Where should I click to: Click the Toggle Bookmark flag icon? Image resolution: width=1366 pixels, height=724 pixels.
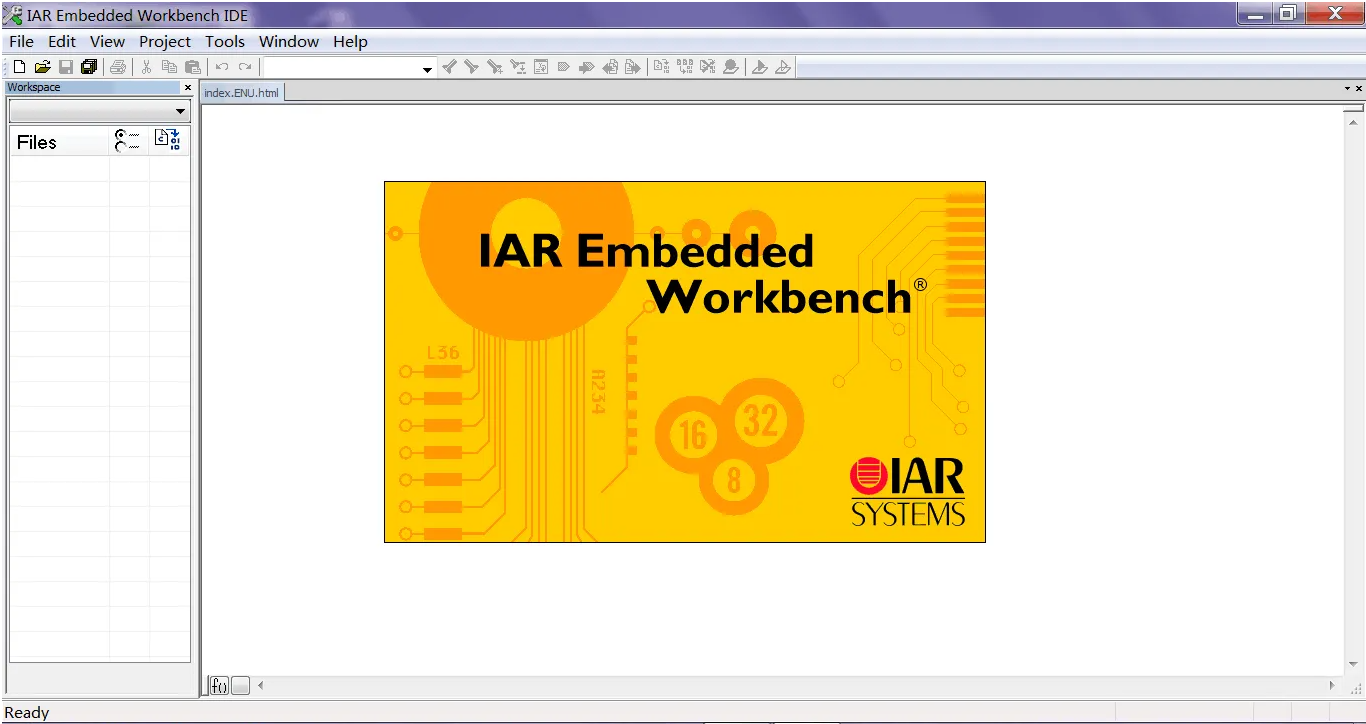(x=564, y=67)
